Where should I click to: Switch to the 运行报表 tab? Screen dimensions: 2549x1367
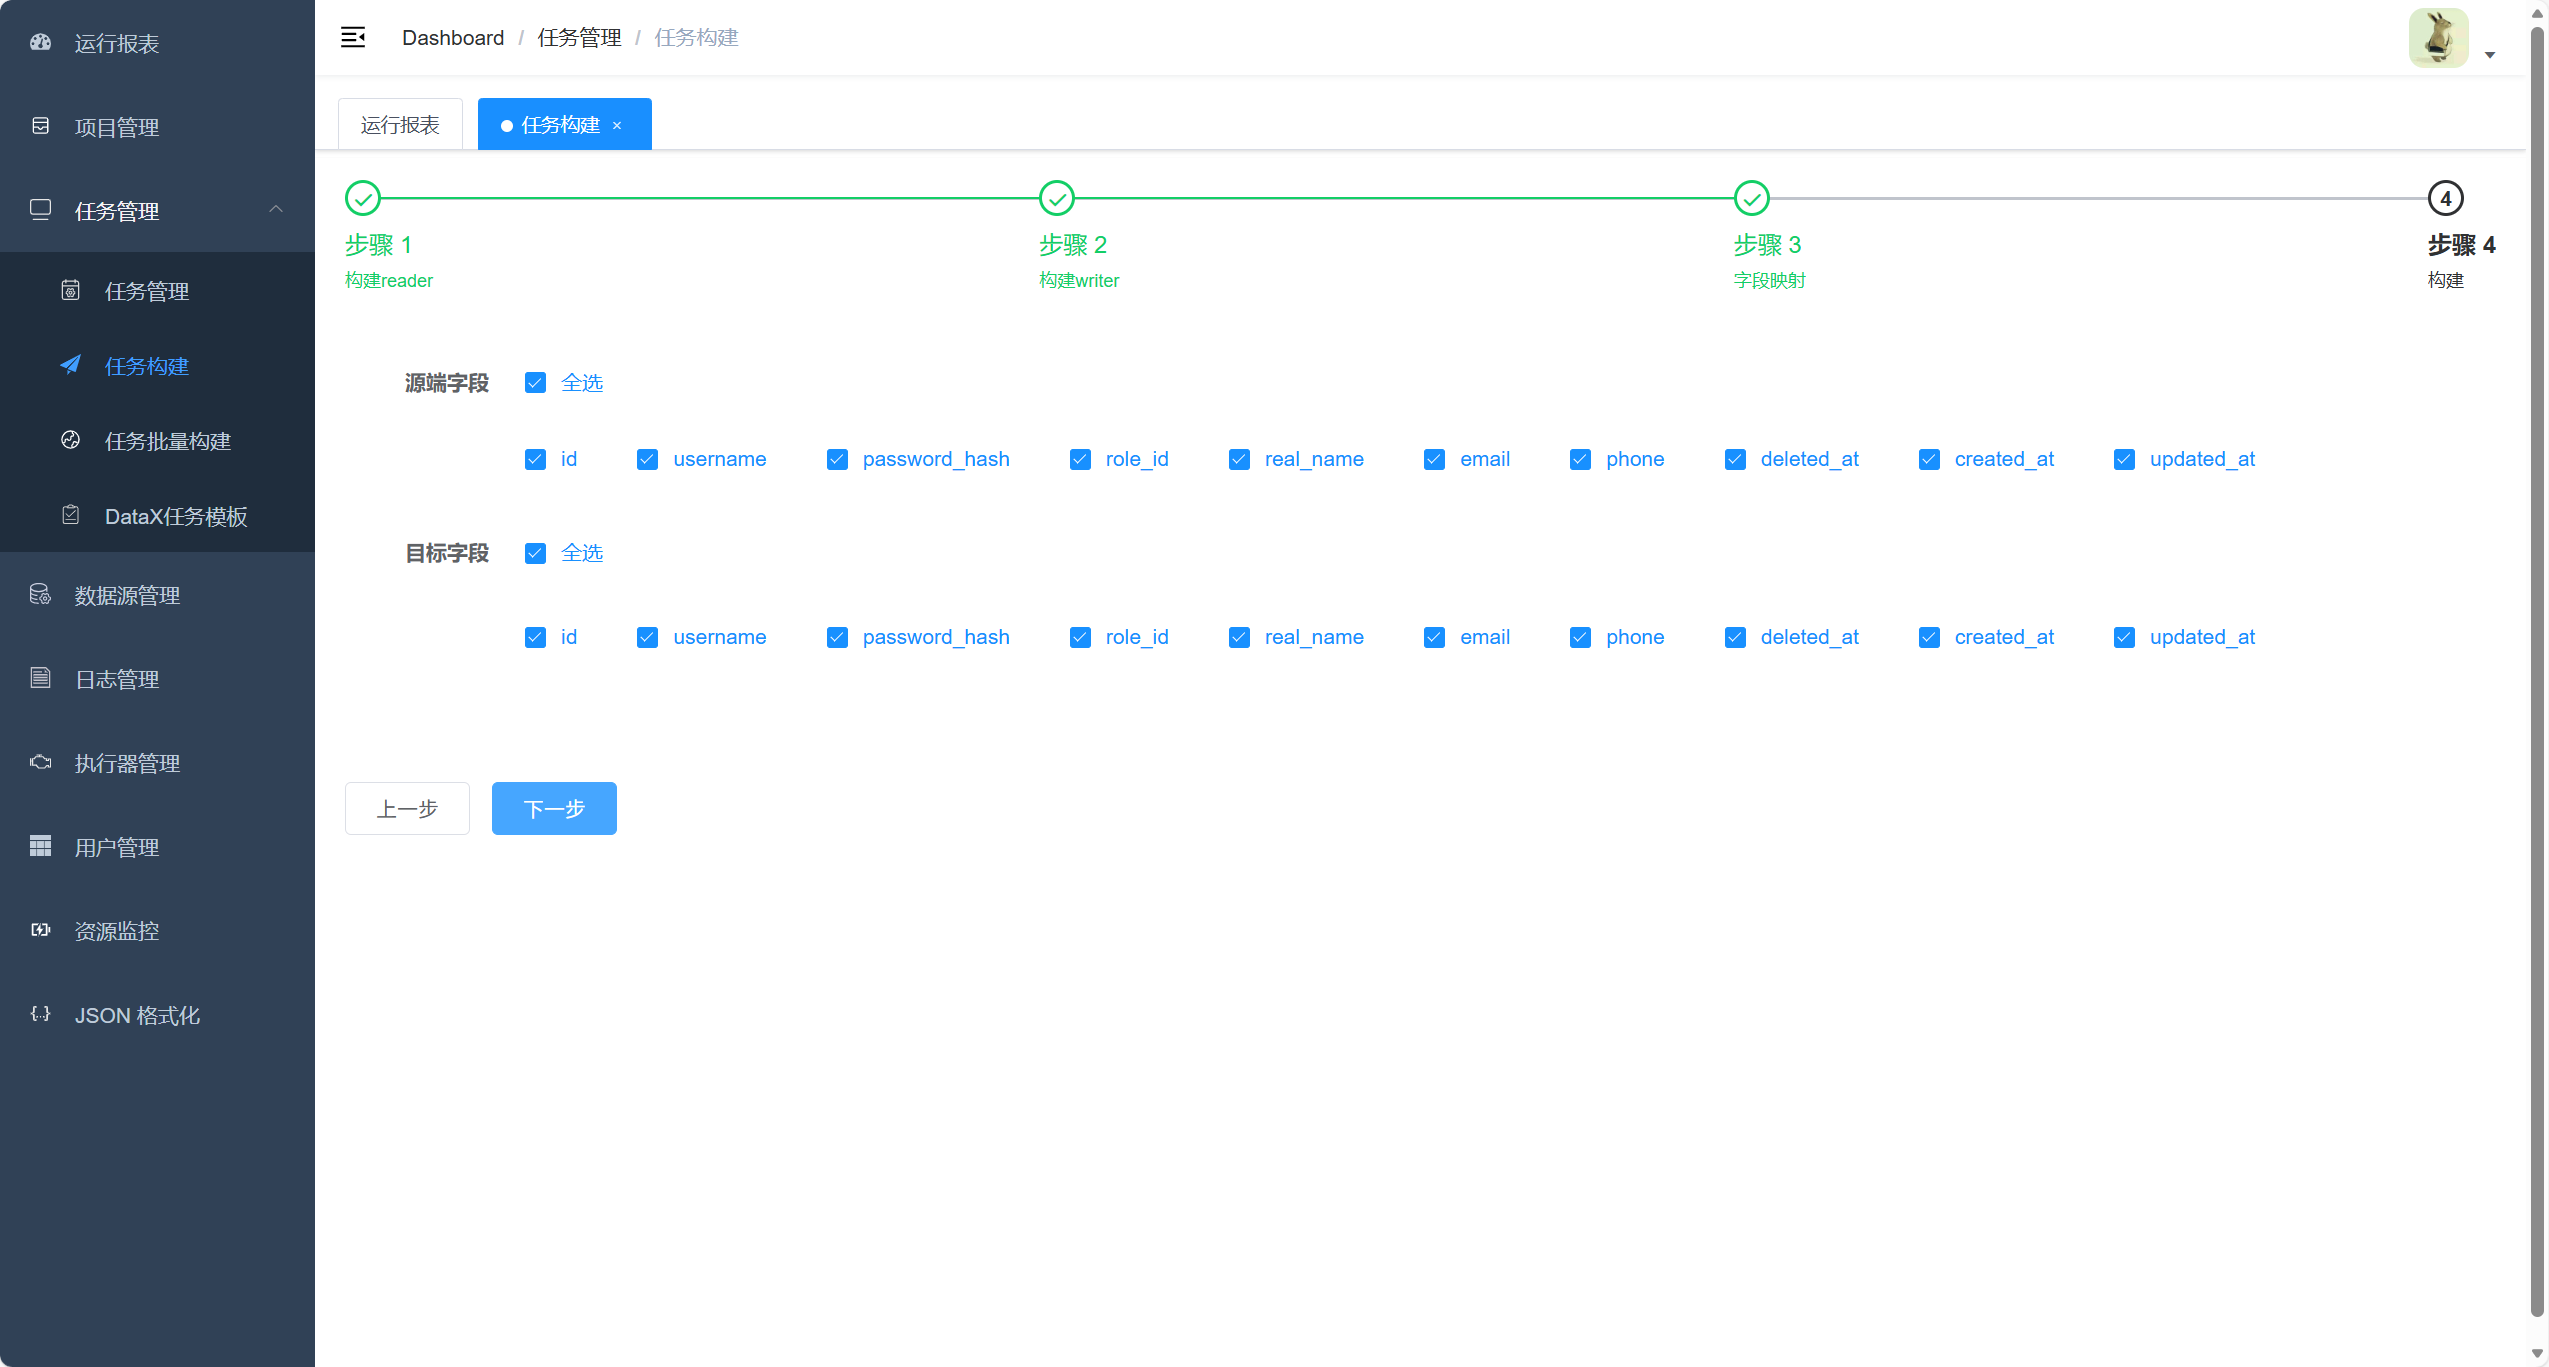click(x=400, y=125)
